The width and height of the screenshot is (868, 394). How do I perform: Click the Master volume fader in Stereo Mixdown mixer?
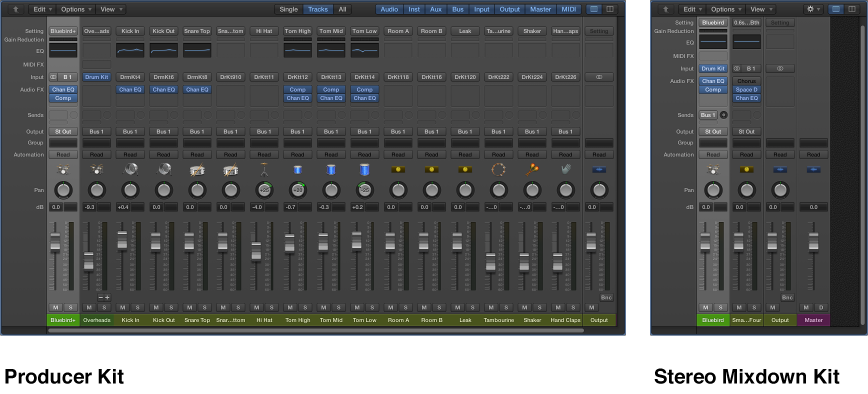coord(813,241)
